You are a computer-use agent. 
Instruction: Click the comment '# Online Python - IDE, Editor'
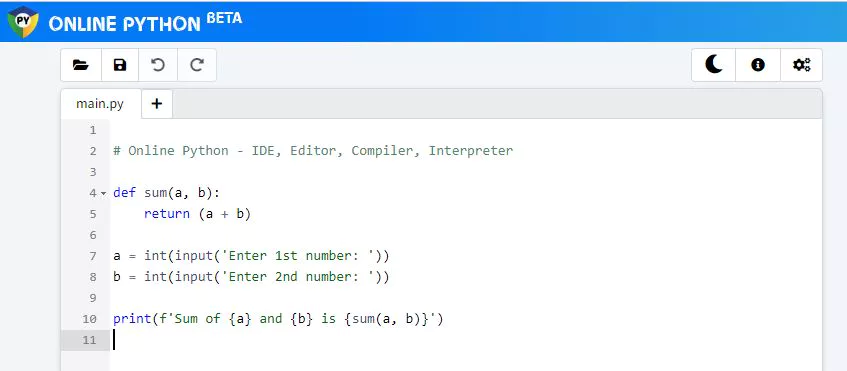click(224, 151)
